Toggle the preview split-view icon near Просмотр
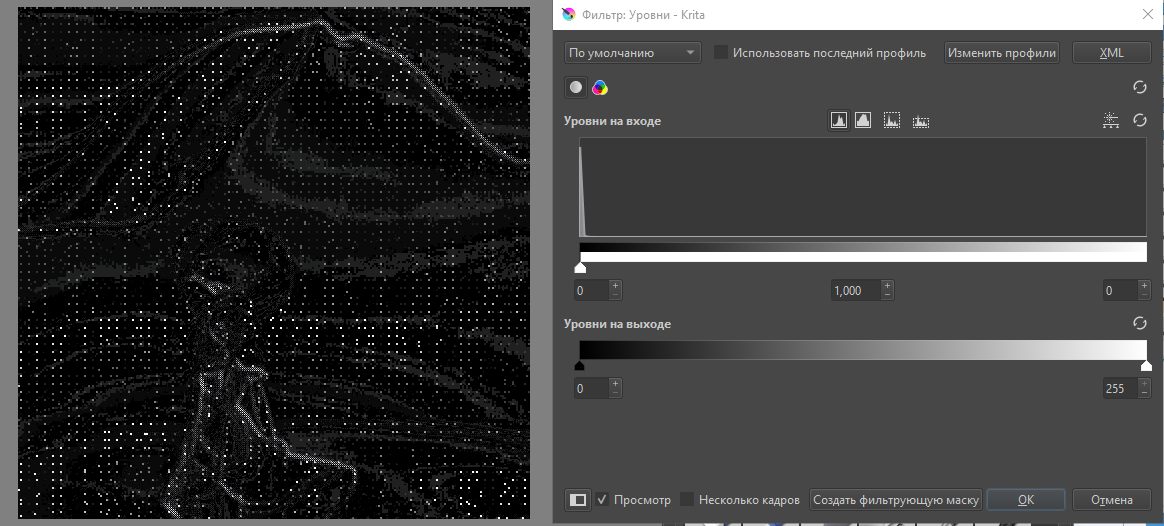Image resolution: width=1164 pixels, height=526 pixels. coord(578,500)
